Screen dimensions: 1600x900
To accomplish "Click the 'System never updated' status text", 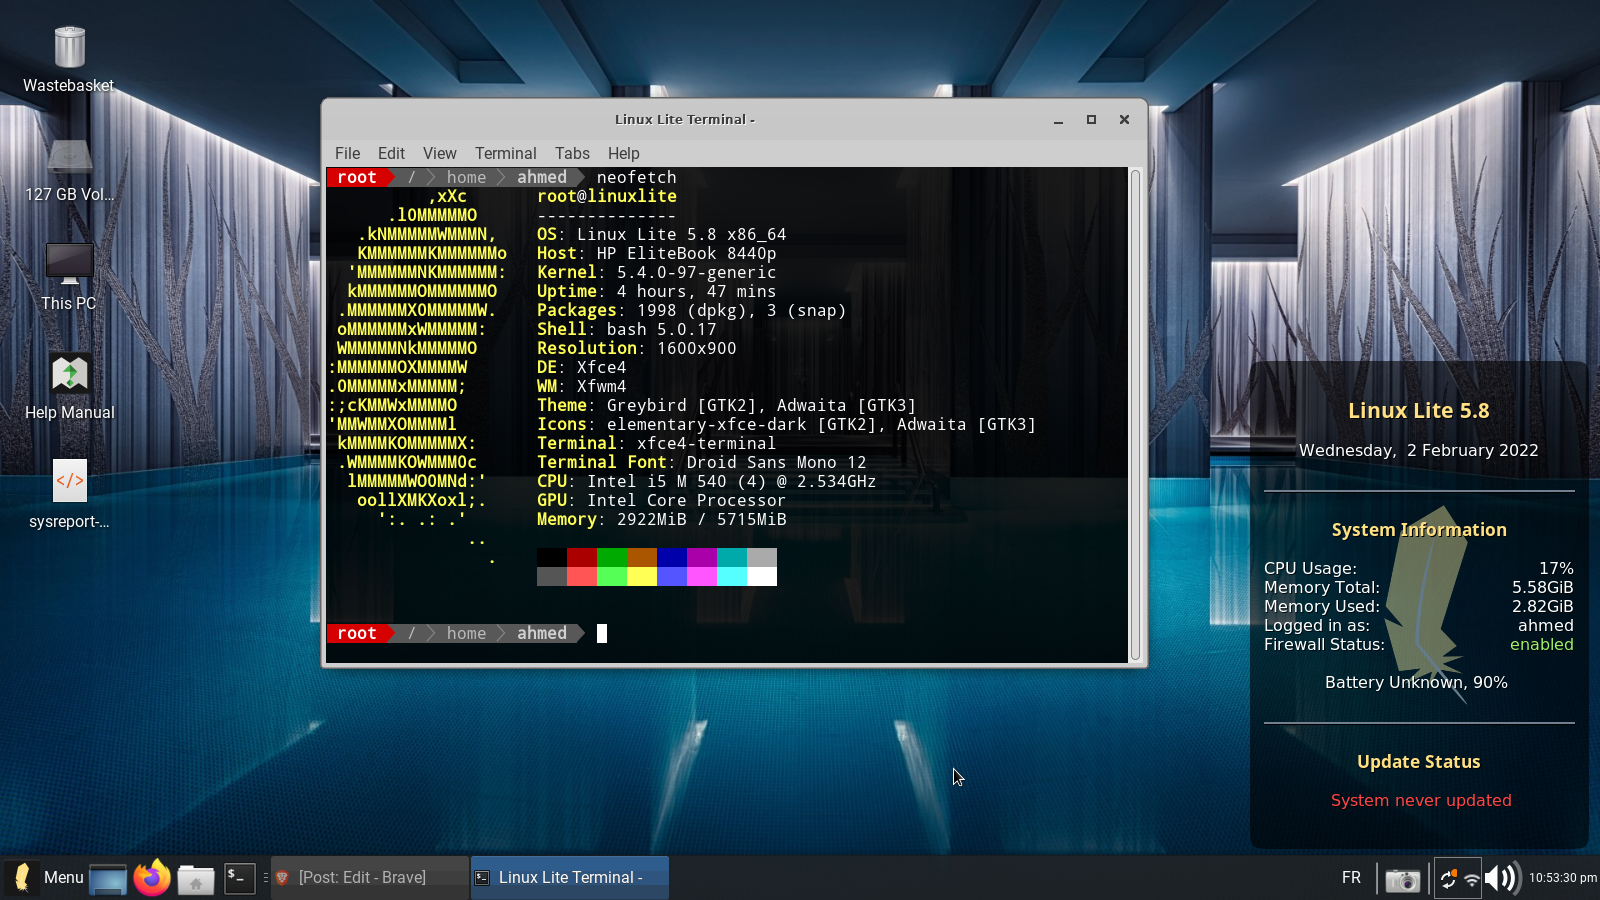I will 1421,800.
